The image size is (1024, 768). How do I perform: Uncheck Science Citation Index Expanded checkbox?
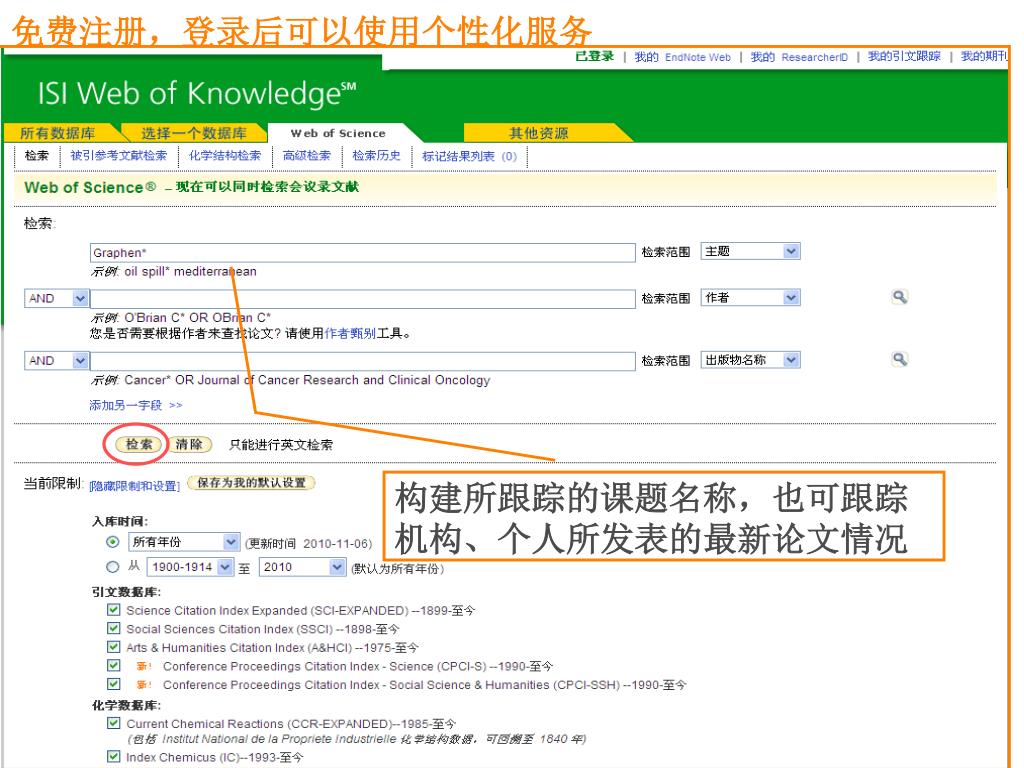(113, 612)
